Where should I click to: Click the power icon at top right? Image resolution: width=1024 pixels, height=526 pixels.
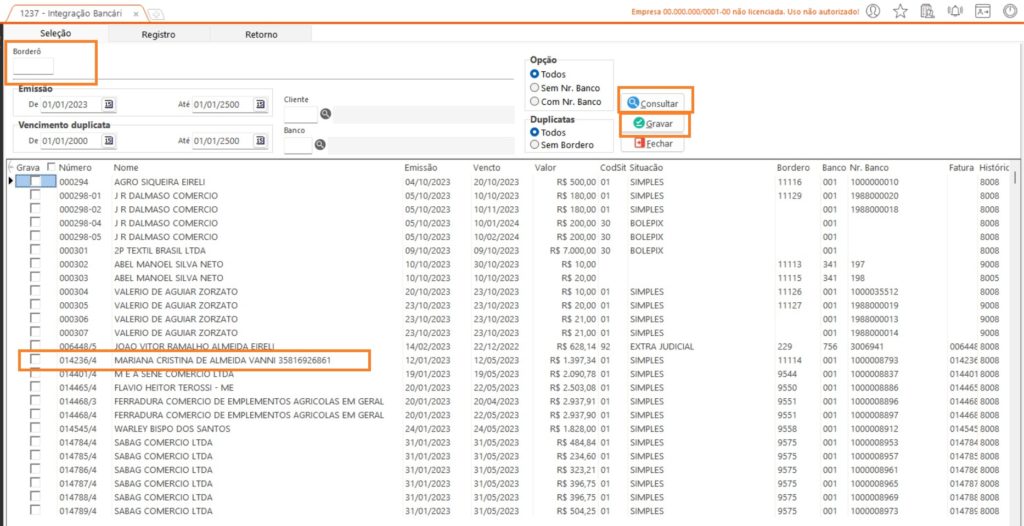click(1009, 11)
